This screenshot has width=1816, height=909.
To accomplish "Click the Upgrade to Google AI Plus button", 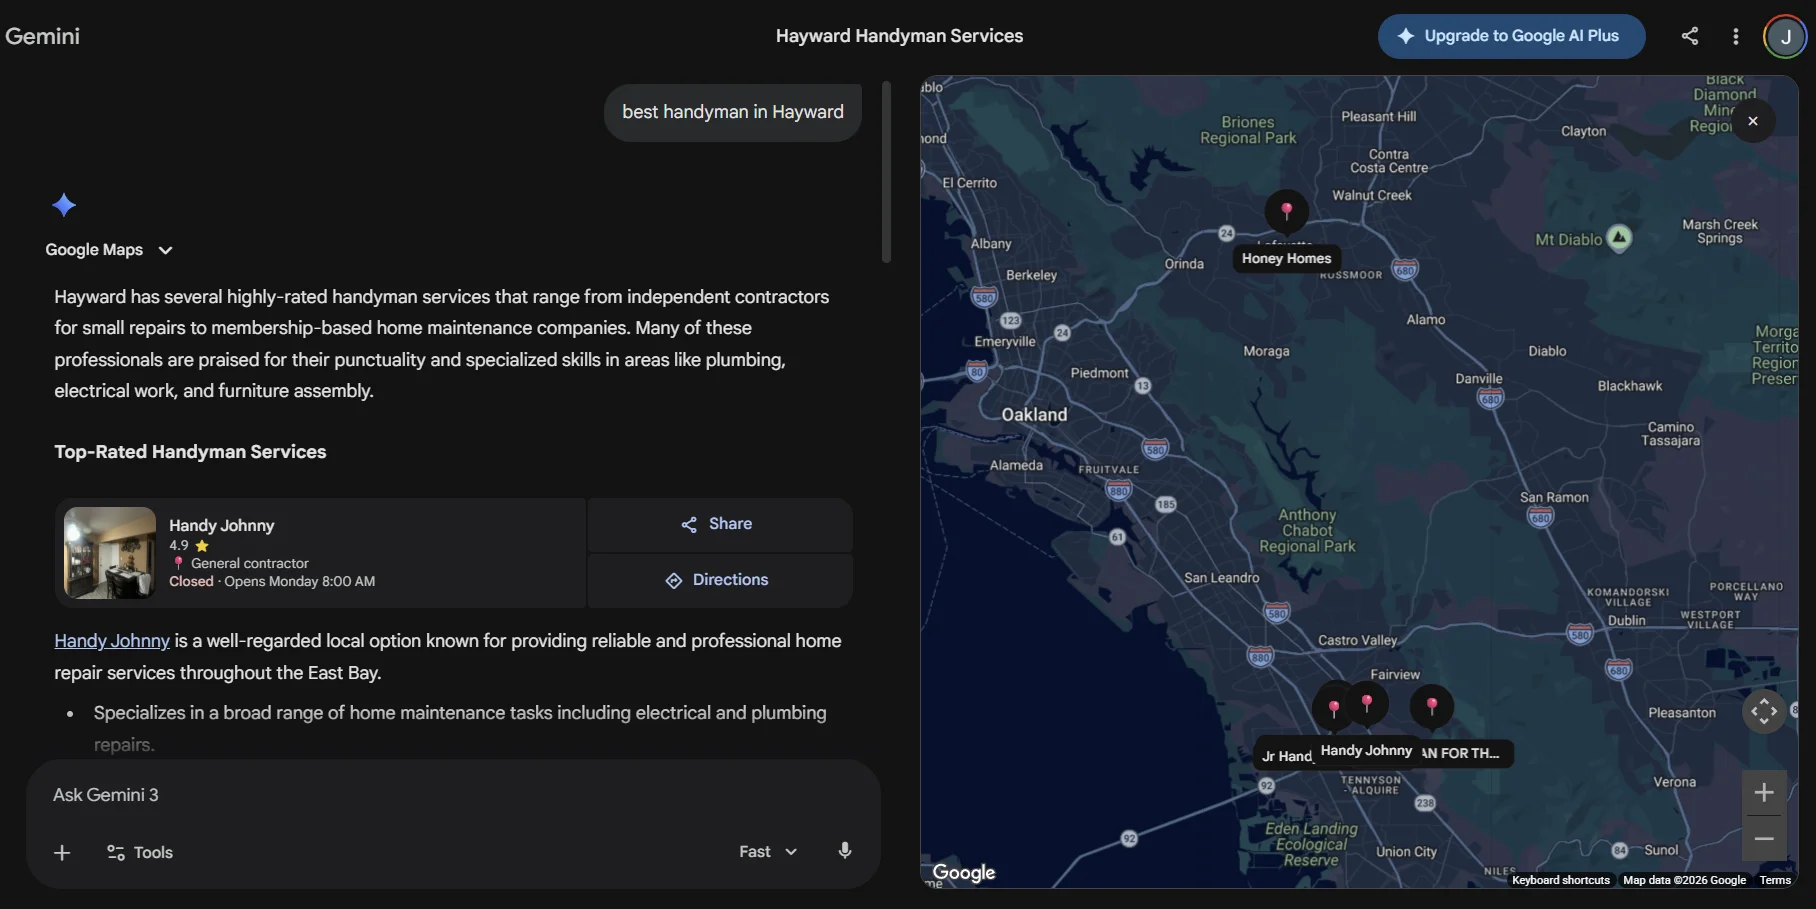I will pyautogui.click(x=1510, y=36).
